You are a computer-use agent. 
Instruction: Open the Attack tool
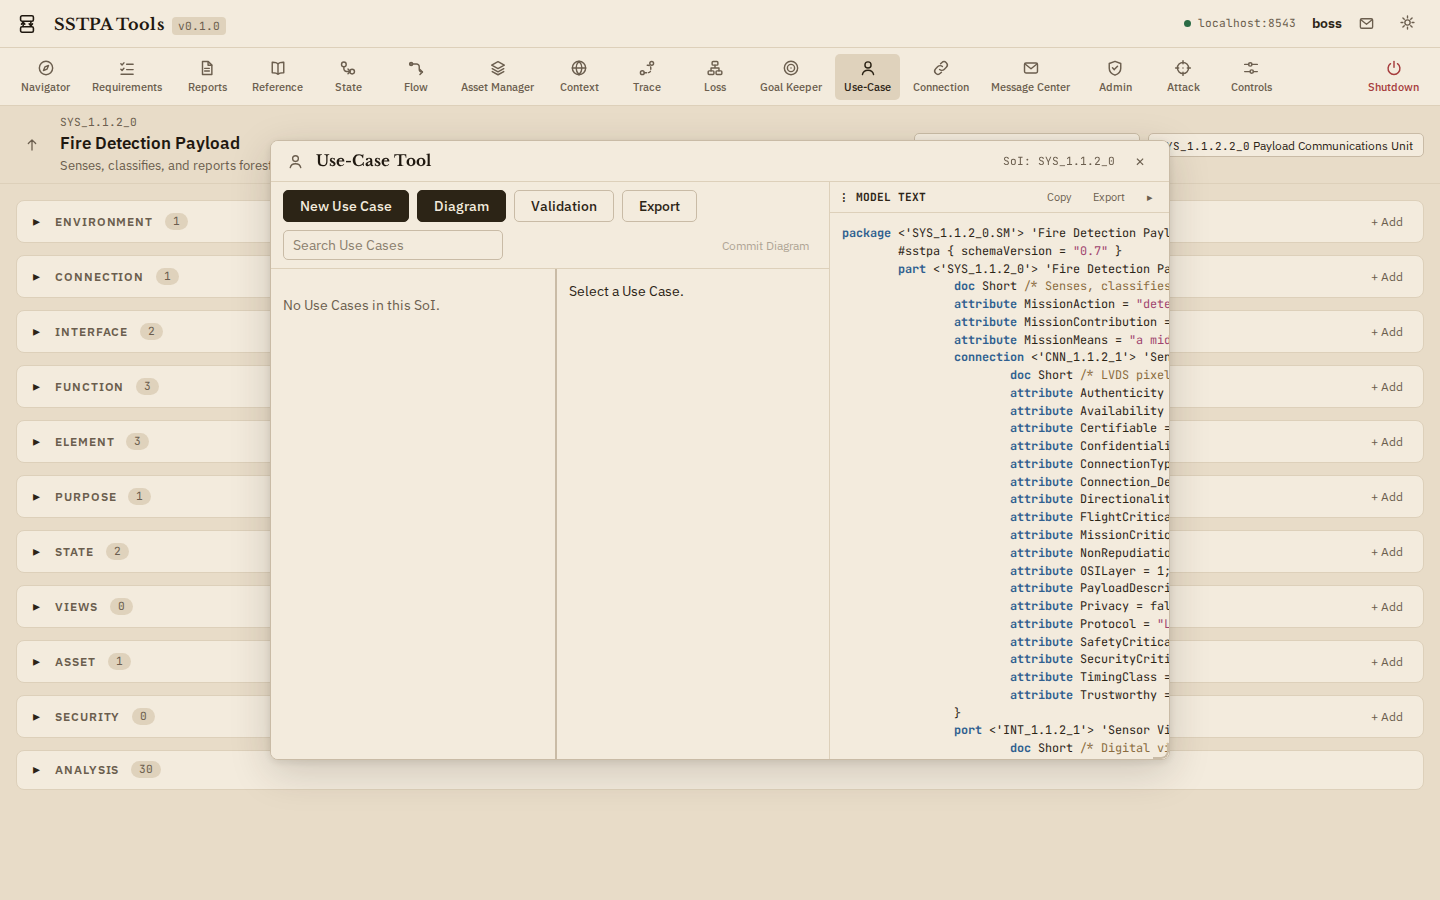(1183, 77)
